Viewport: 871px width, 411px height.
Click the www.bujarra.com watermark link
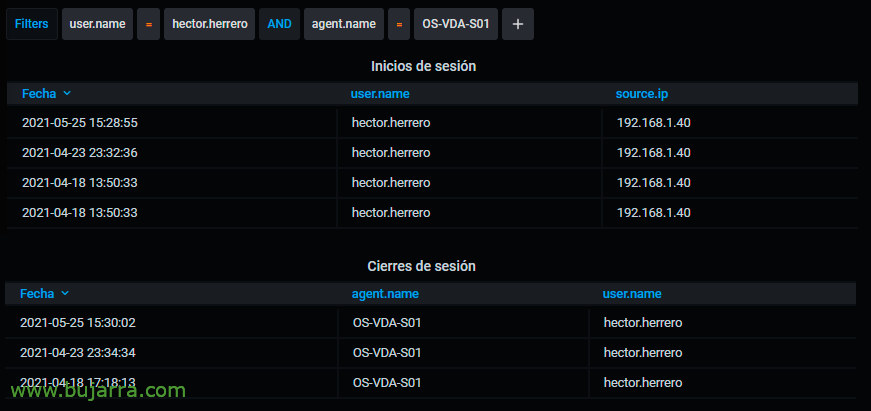[98, 391]
